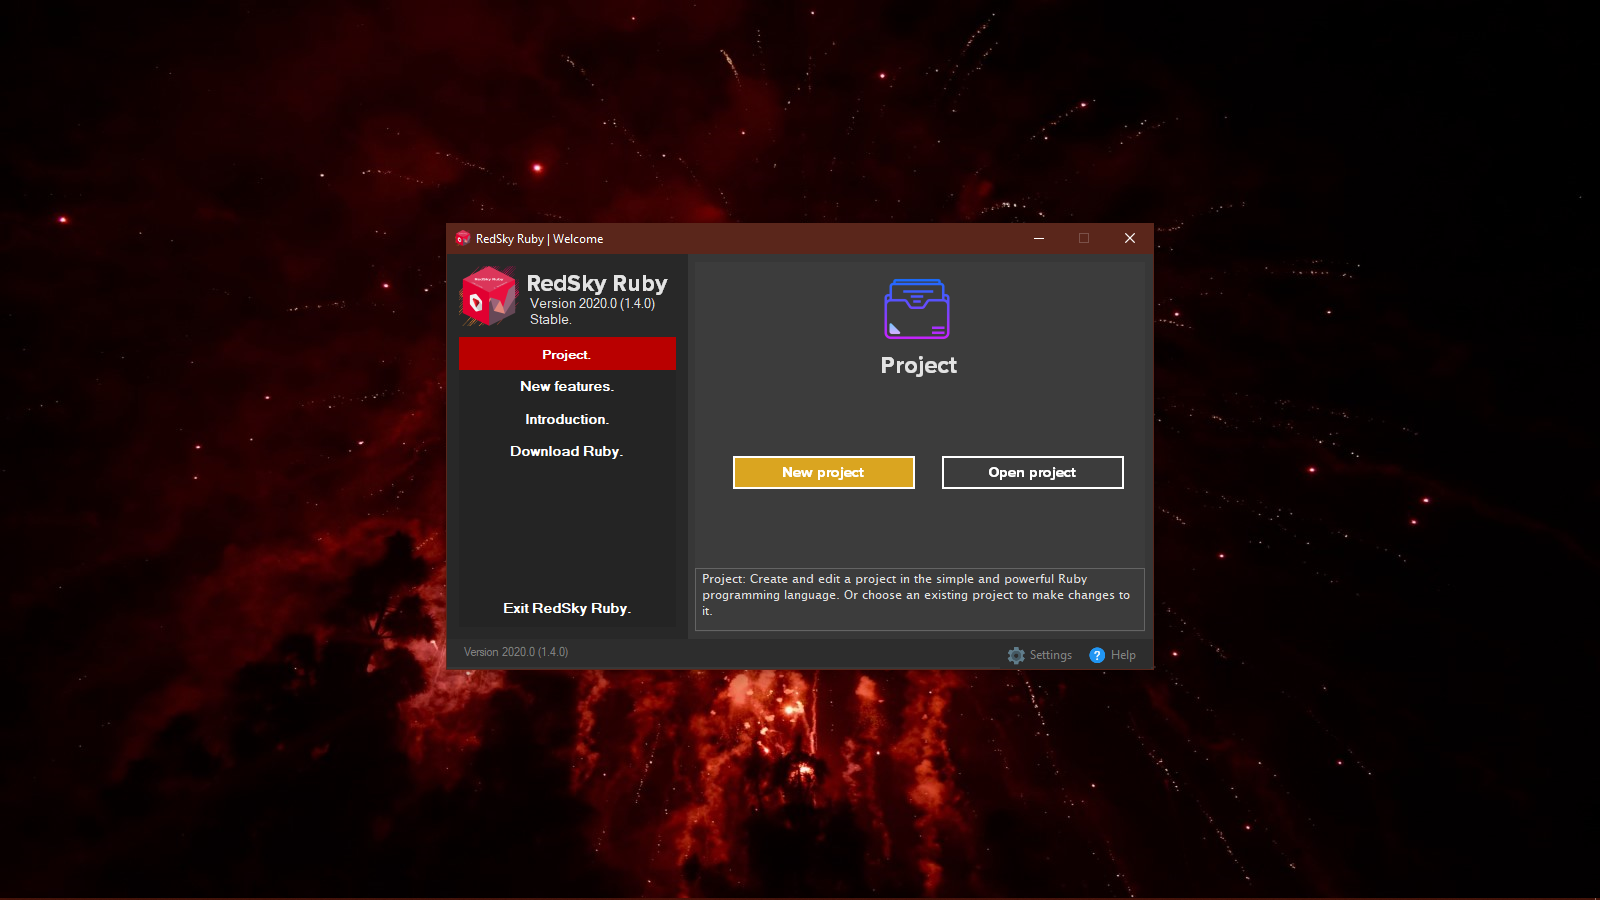Select the Project tab in sidebar
The image size is (1600, 900).
click(567, 354)
